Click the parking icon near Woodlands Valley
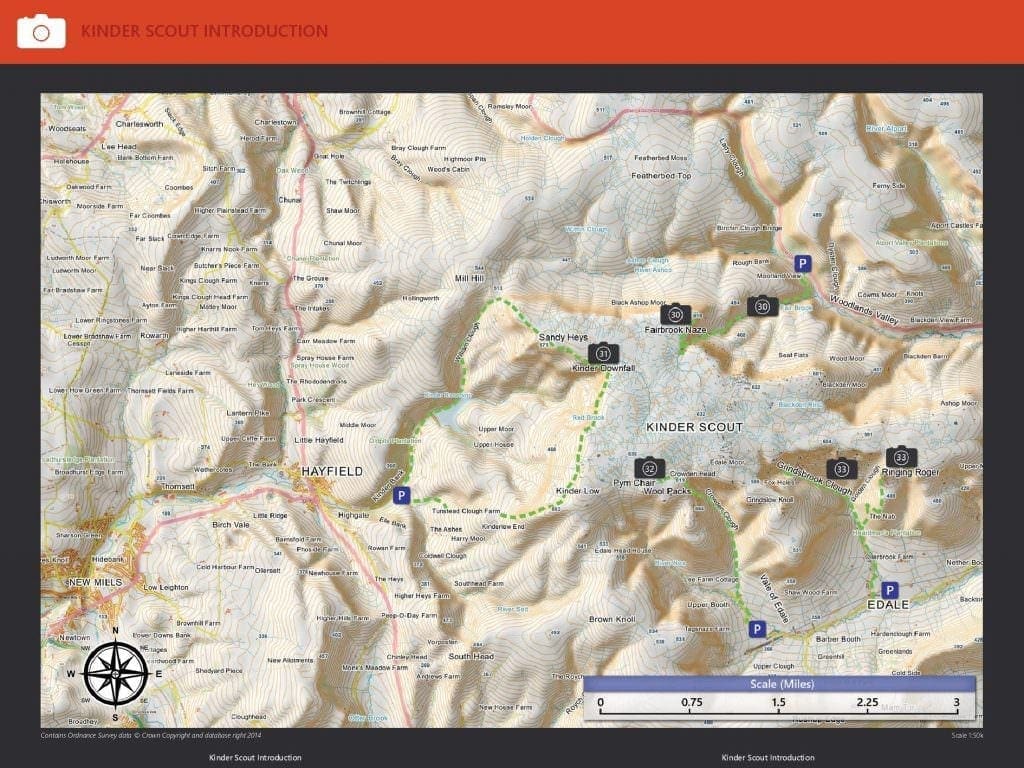 tap(802, 262)
